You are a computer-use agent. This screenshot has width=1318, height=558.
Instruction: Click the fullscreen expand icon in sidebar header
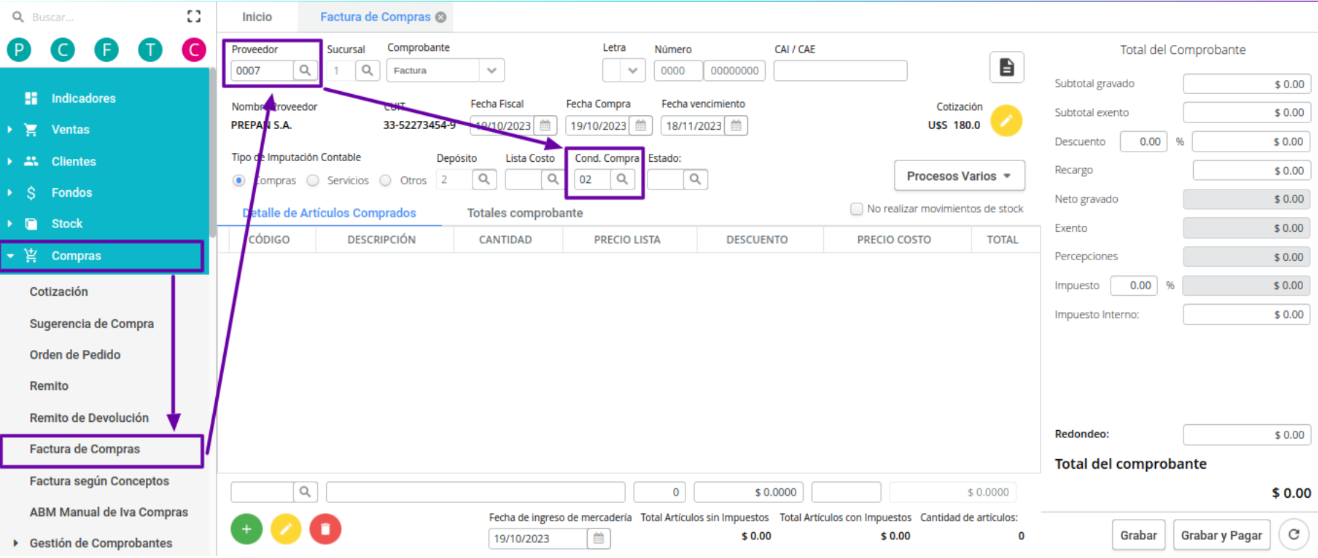[x=194, y=17]
